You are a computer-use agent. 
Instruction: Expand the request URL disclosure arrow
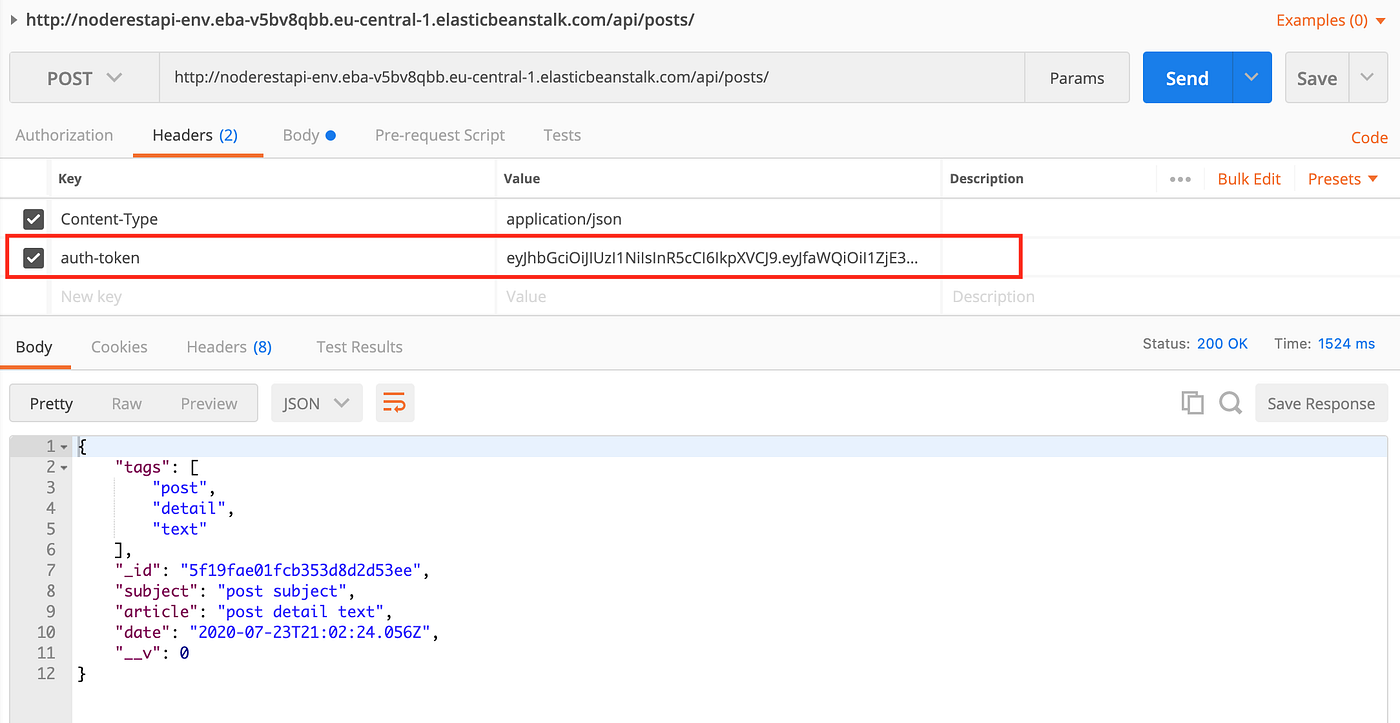pyautogui.click(x=12, y=19)
